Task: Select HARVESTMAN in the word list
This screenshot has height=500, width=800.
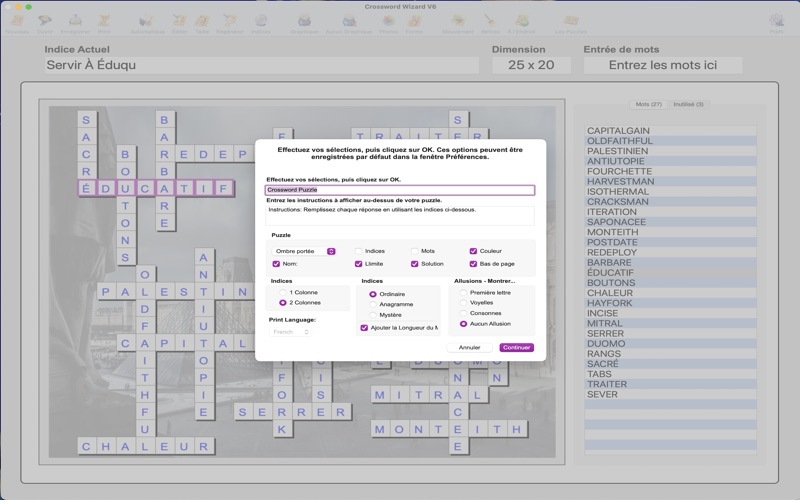Action: [670, 182]
